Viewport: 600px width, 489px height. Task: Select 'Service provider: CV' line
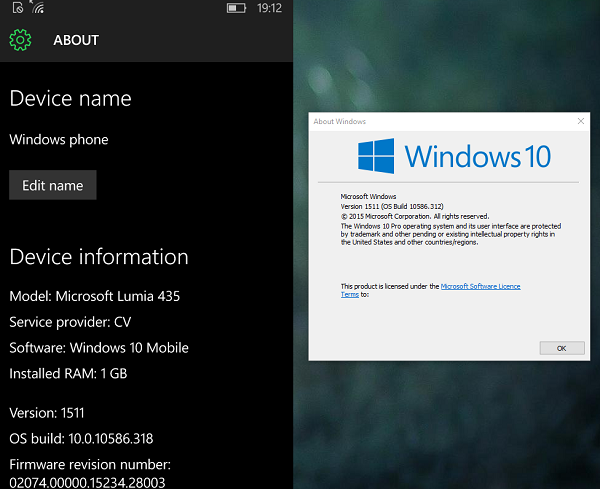click(x=70, y=322)
